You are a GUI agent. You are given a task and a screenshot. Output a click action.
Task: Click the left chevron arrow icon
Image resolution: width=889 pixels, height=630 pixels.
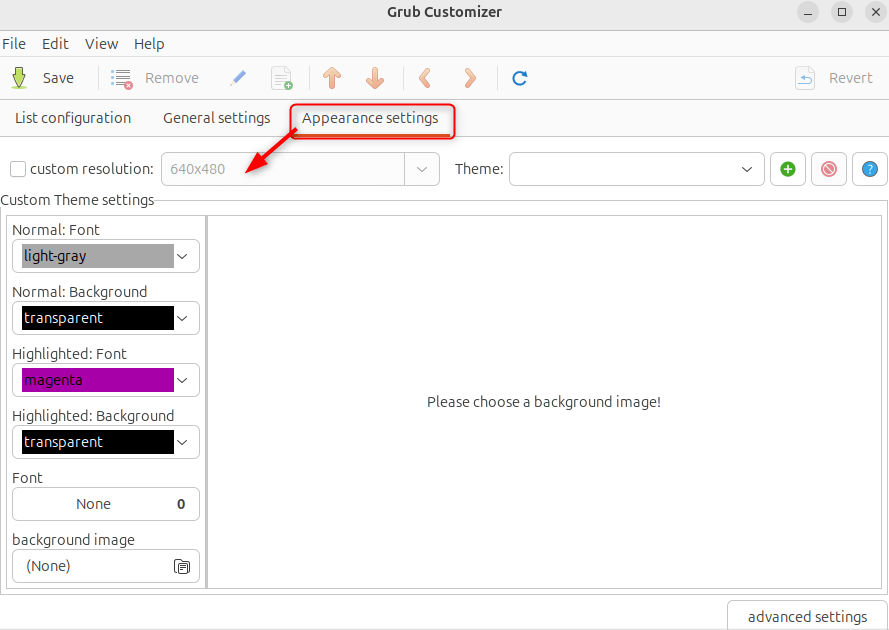click(x=425, y=78)
